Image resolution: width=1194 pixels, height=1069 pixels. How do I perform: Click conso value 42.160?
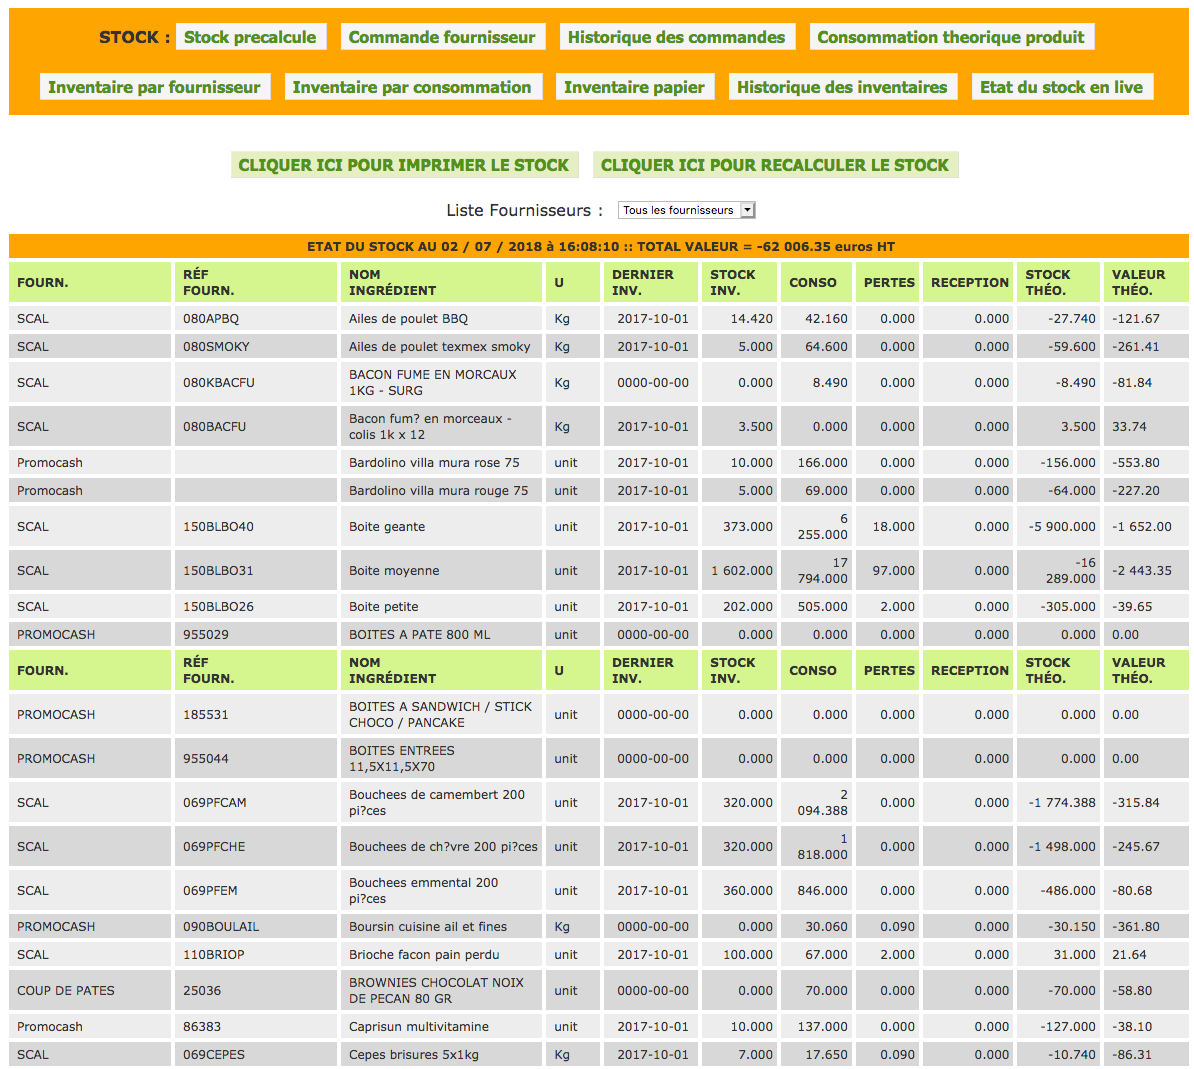(826, 319)
